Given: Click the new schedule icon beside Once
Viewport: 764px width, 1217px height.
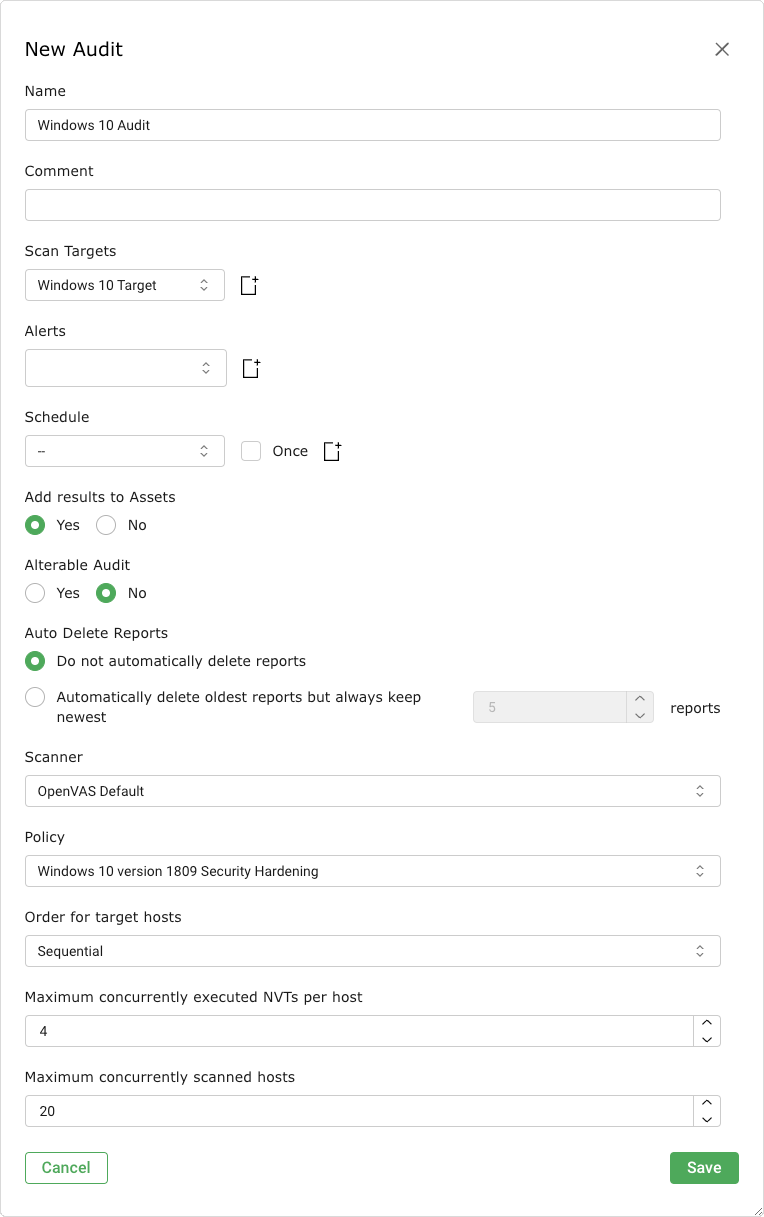Looking at the screenshot, I should (x=333, y=452).
